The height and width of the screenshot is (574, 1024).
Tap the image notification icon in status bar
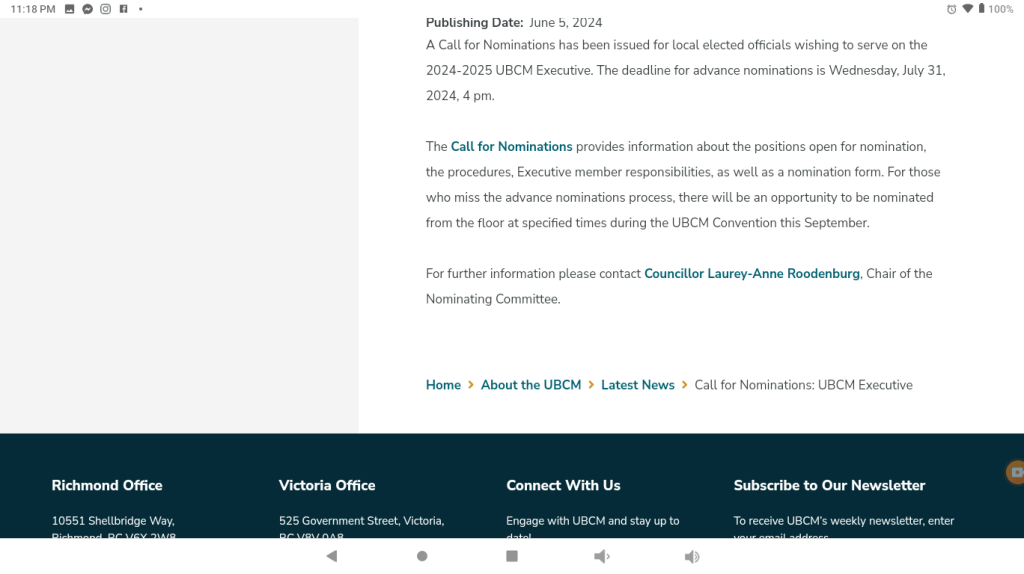tap(69, 9)
